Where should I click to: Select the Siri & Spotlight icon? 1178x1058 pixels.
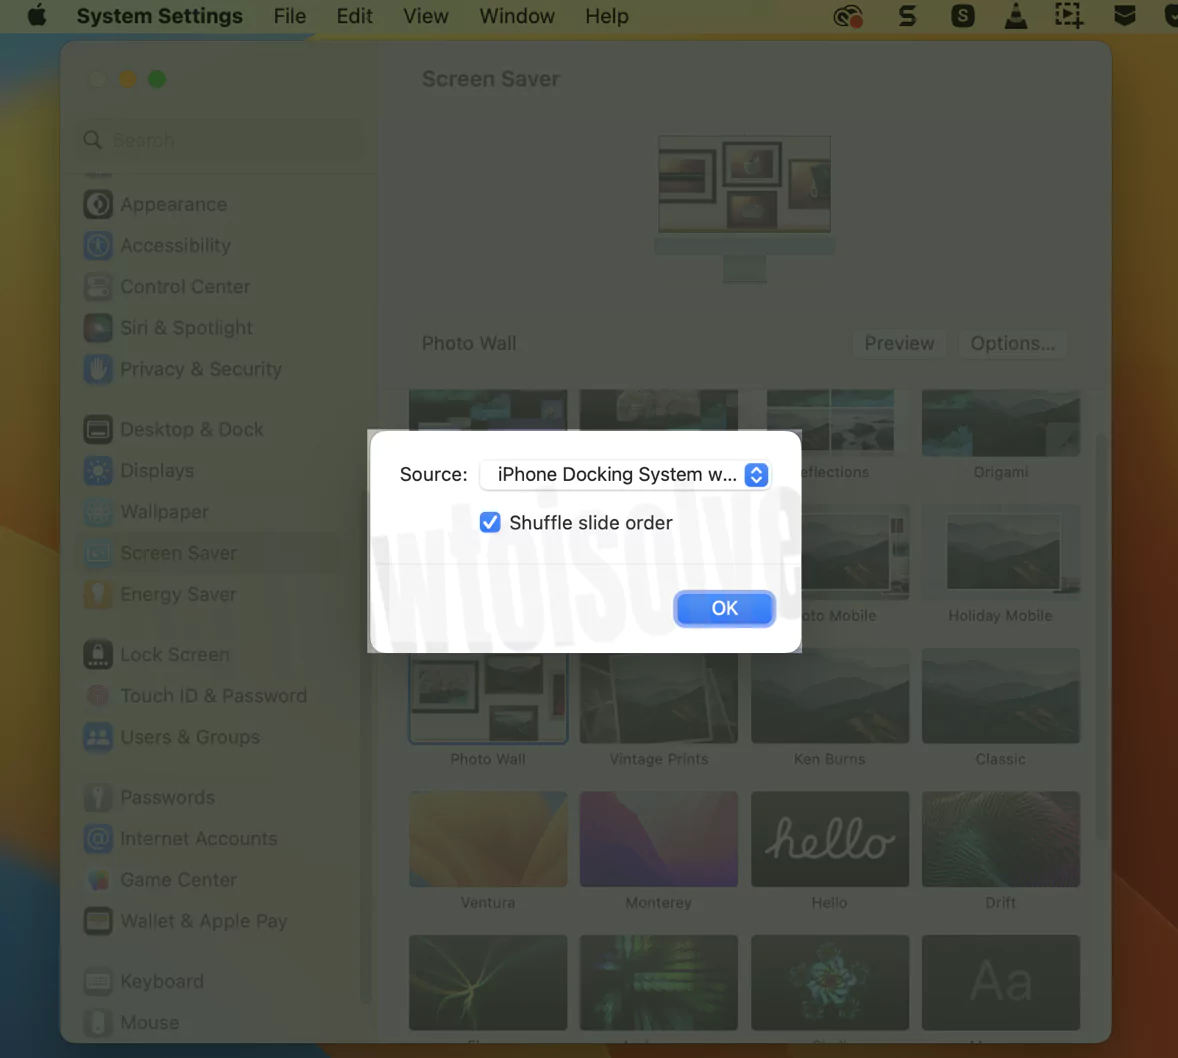pos(98,328)
